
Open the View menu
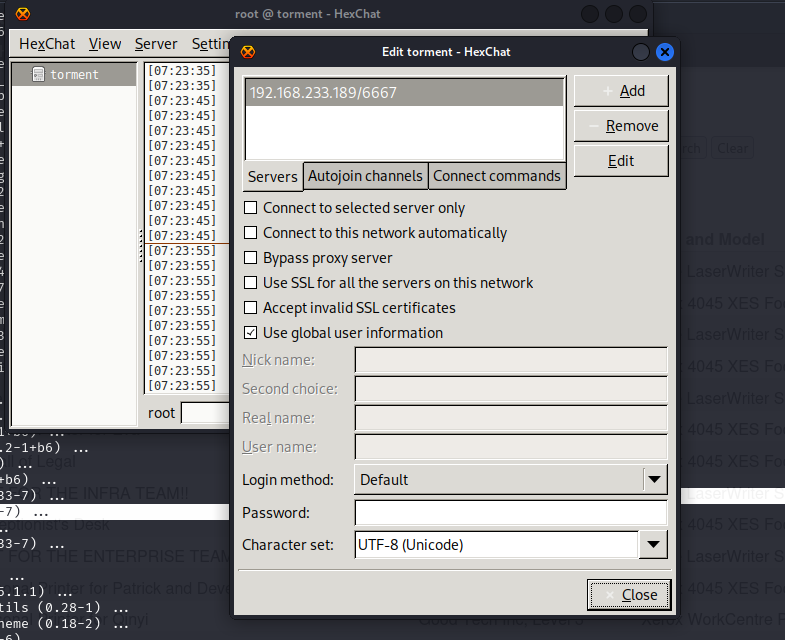click(x=105, y=44)
